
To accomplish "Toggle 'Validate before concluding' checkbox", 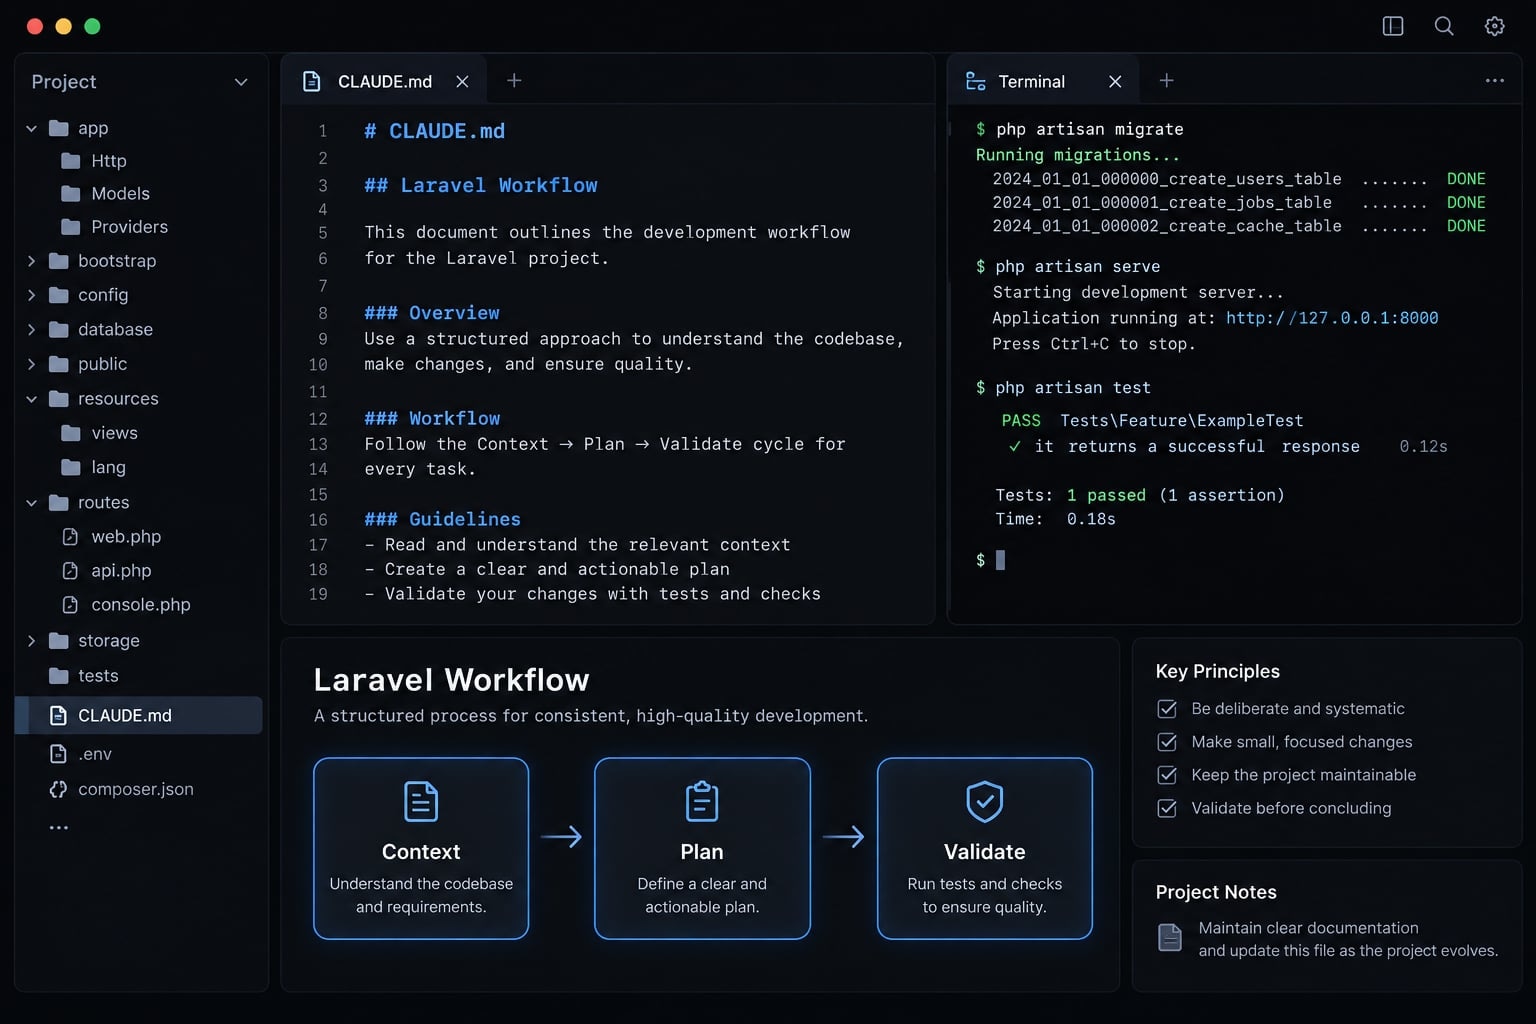I will pos(1167,808).
